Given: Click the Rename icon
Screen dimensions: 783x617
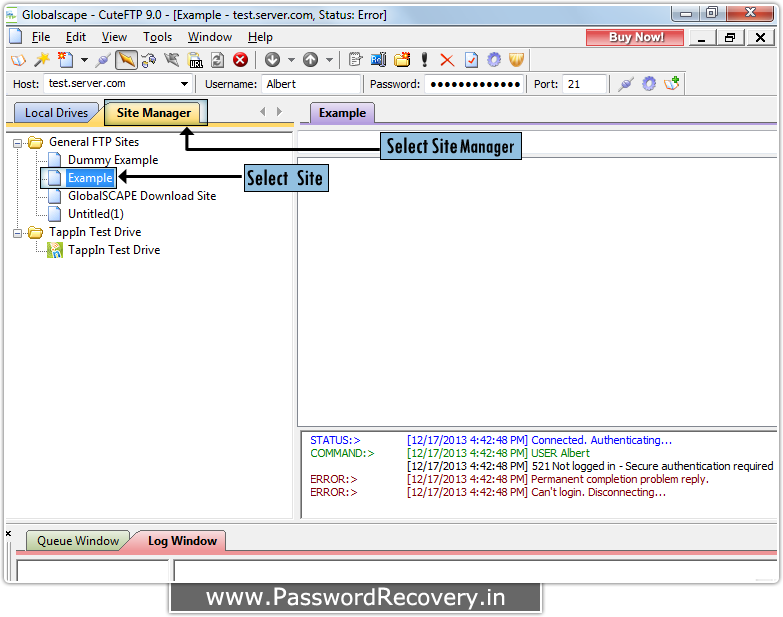Looking at the screenshot, I should (x=378, y=60).
